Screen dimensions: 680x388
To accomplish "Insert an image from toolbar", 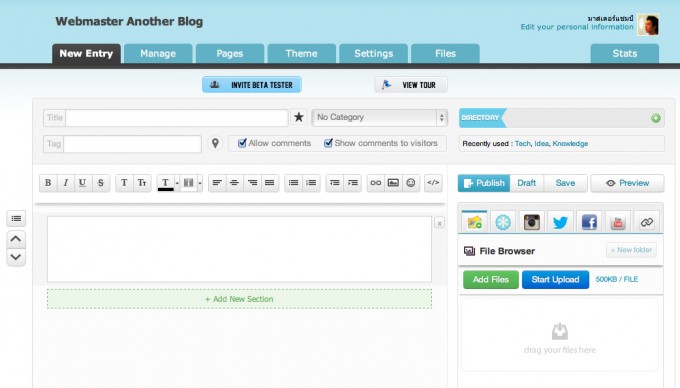I will (x=393, y=183).
